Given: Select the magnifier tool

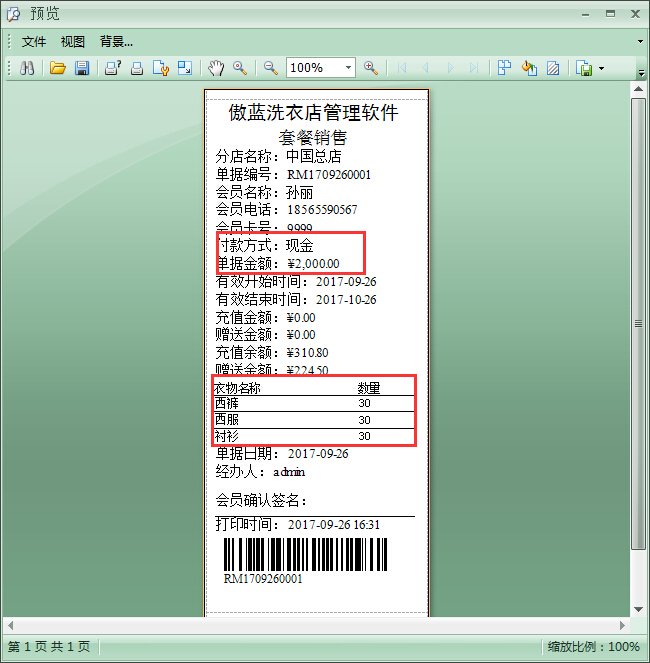Looking at the screenshot, I should [240, 68].
